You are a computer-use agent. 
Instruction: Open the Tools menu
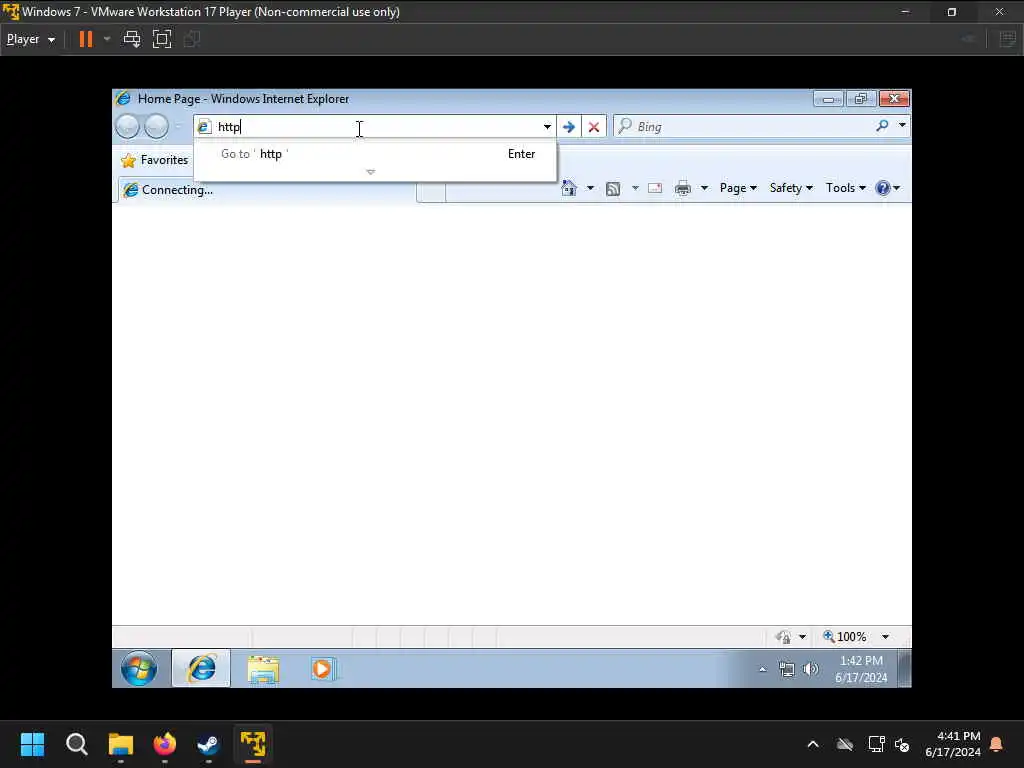pyautogui.click(x=846, y=188)
